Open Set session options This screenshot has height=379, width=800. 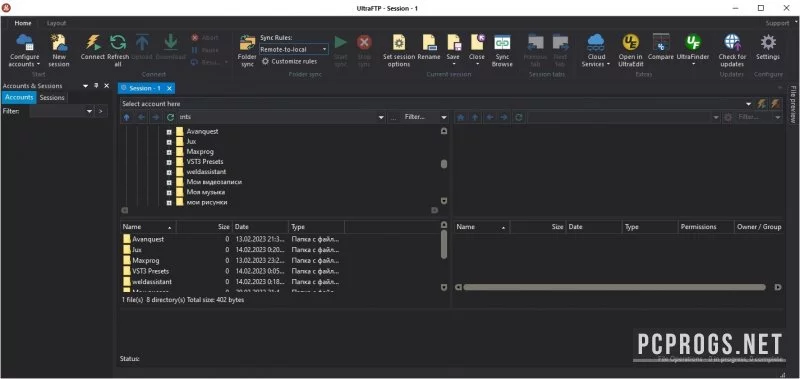(x=398, y=50)
